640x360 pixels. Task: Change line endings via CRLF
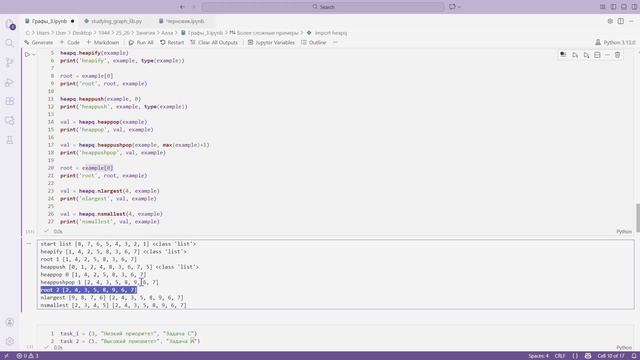(x=560, y=356)
